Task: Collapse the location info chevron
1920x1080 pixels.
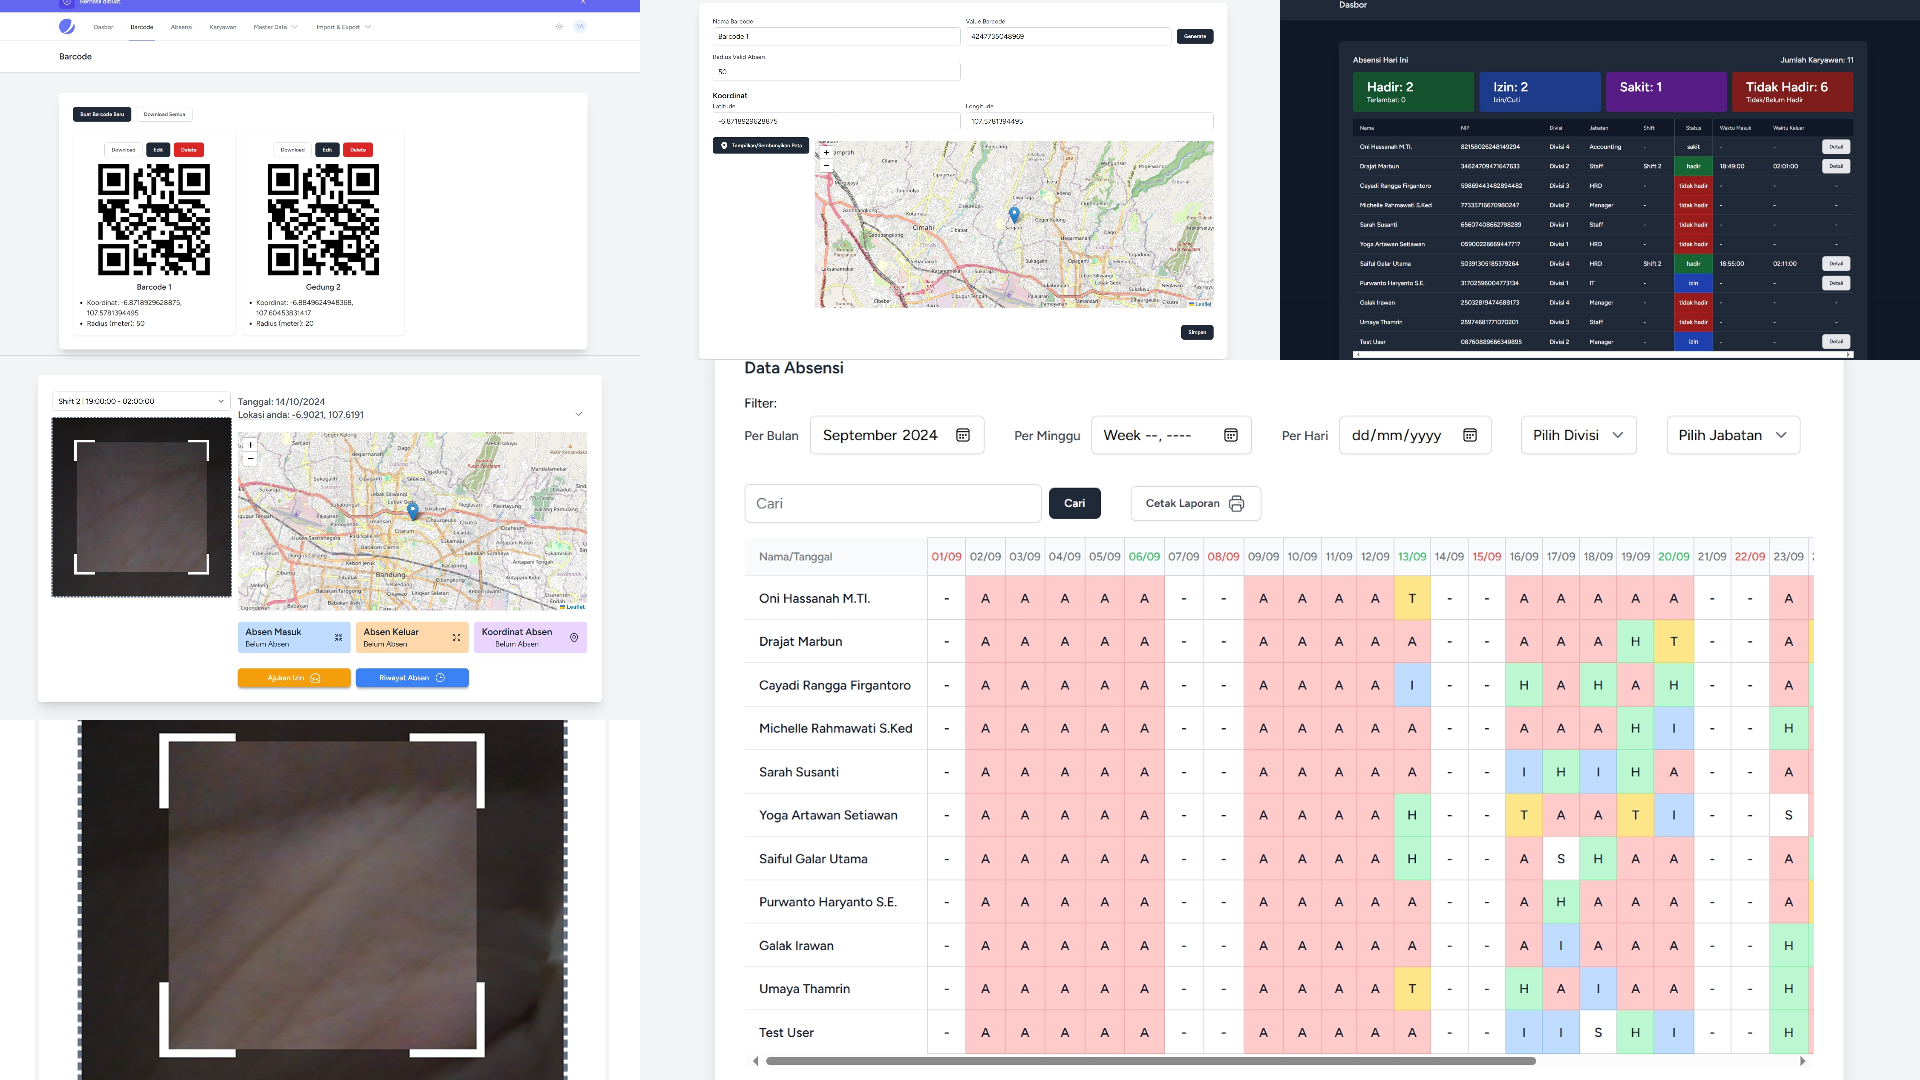Action: pos(578,414)
